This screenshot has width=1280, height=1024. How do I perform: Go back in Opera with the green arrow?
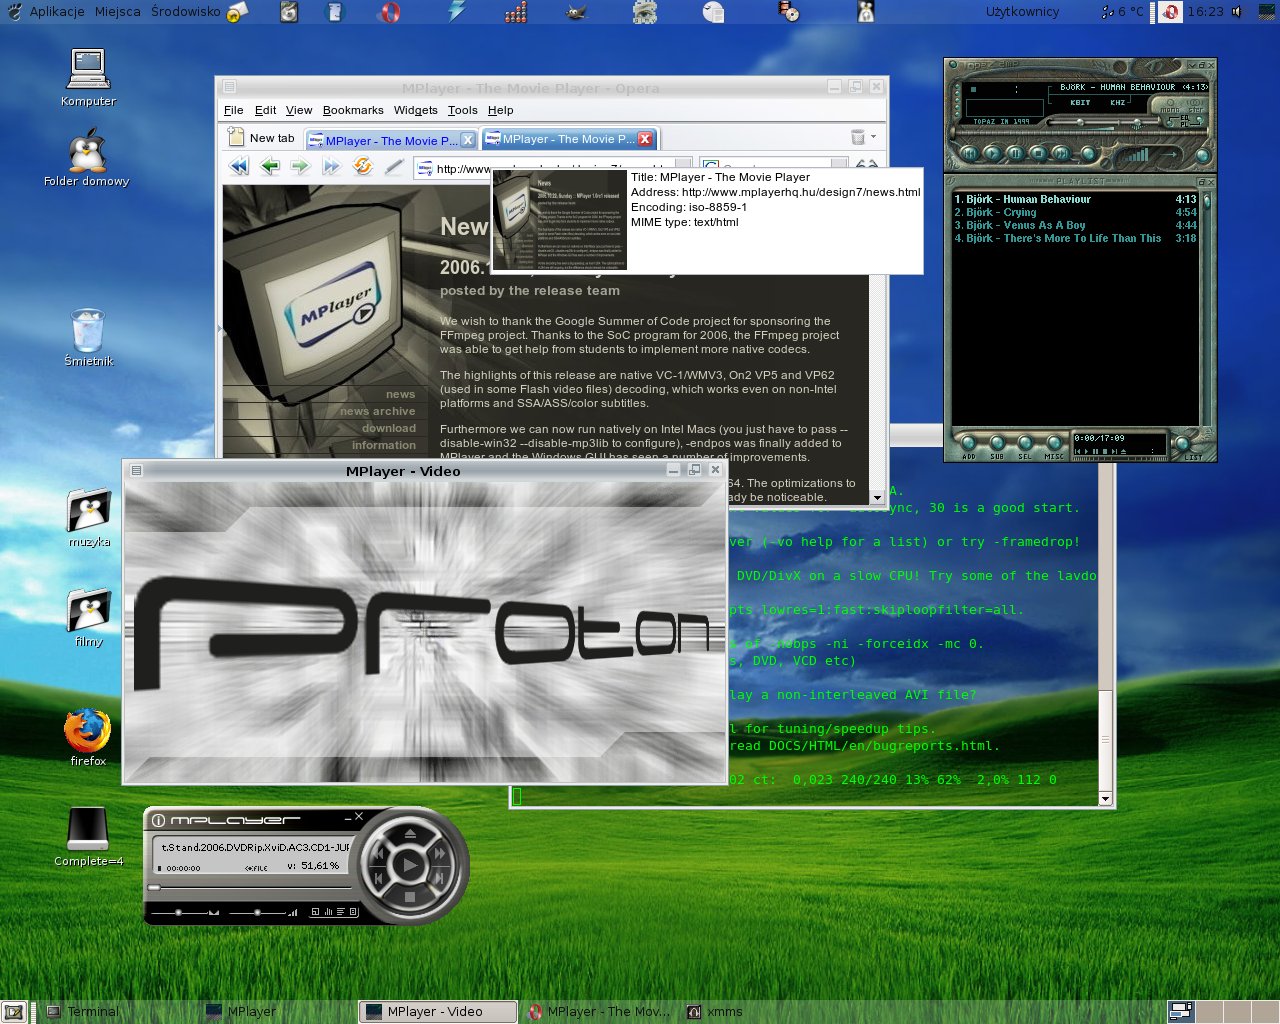(269, 167)
